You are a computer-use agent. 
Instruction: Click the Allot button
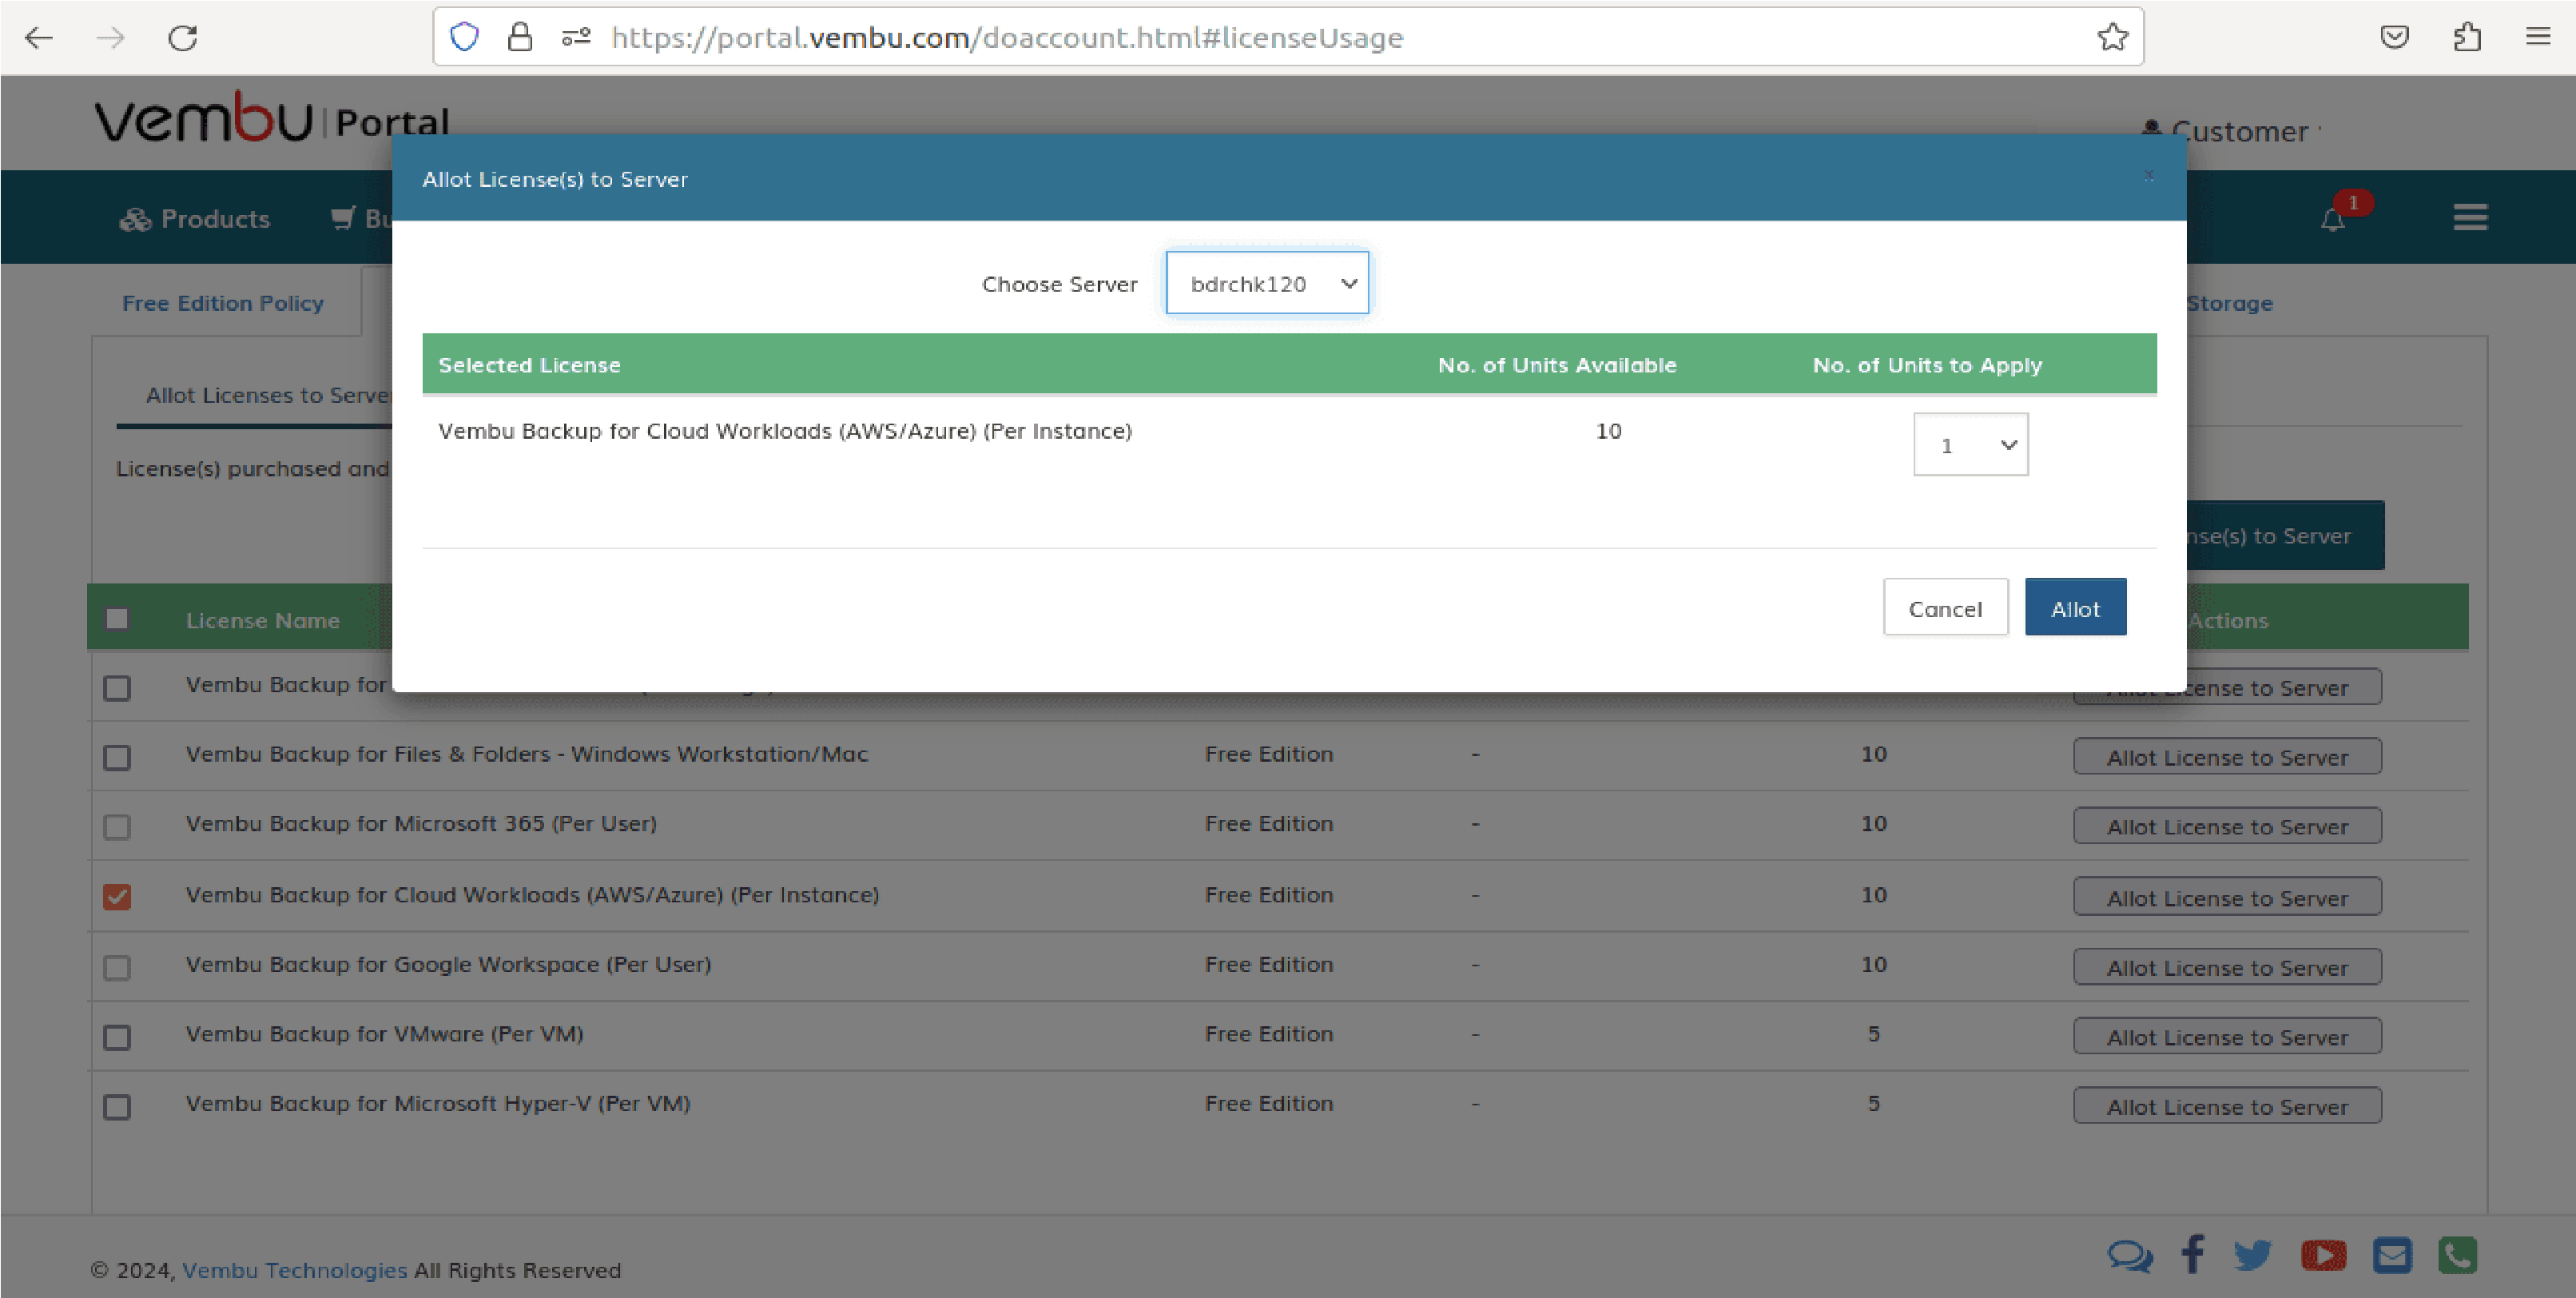[x=2075, y=608]
